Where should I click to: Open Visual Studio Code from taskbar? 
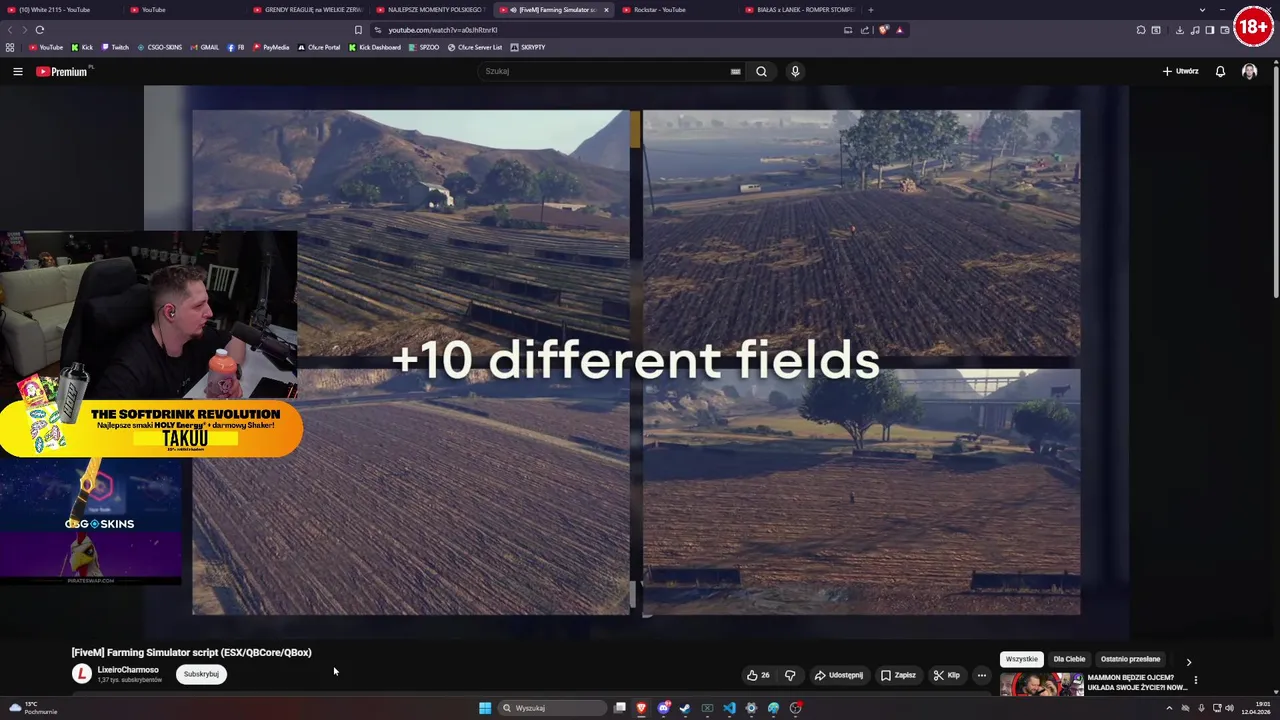[x=729, y=708]
